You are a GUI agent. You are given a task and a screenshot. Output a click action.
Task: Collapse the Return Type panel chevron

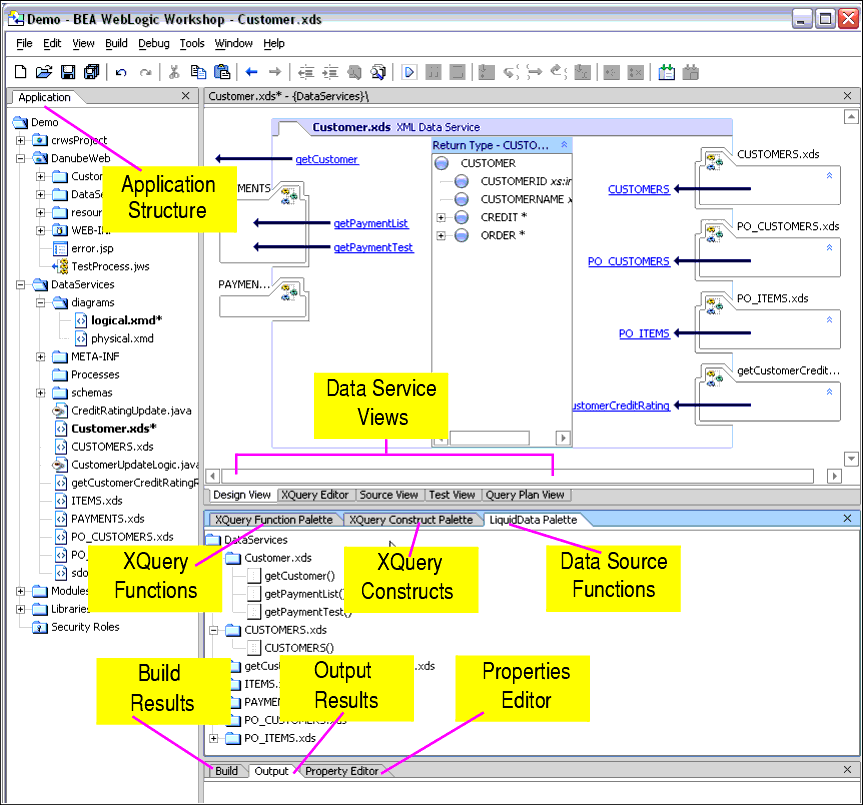[x=564, y=145]
